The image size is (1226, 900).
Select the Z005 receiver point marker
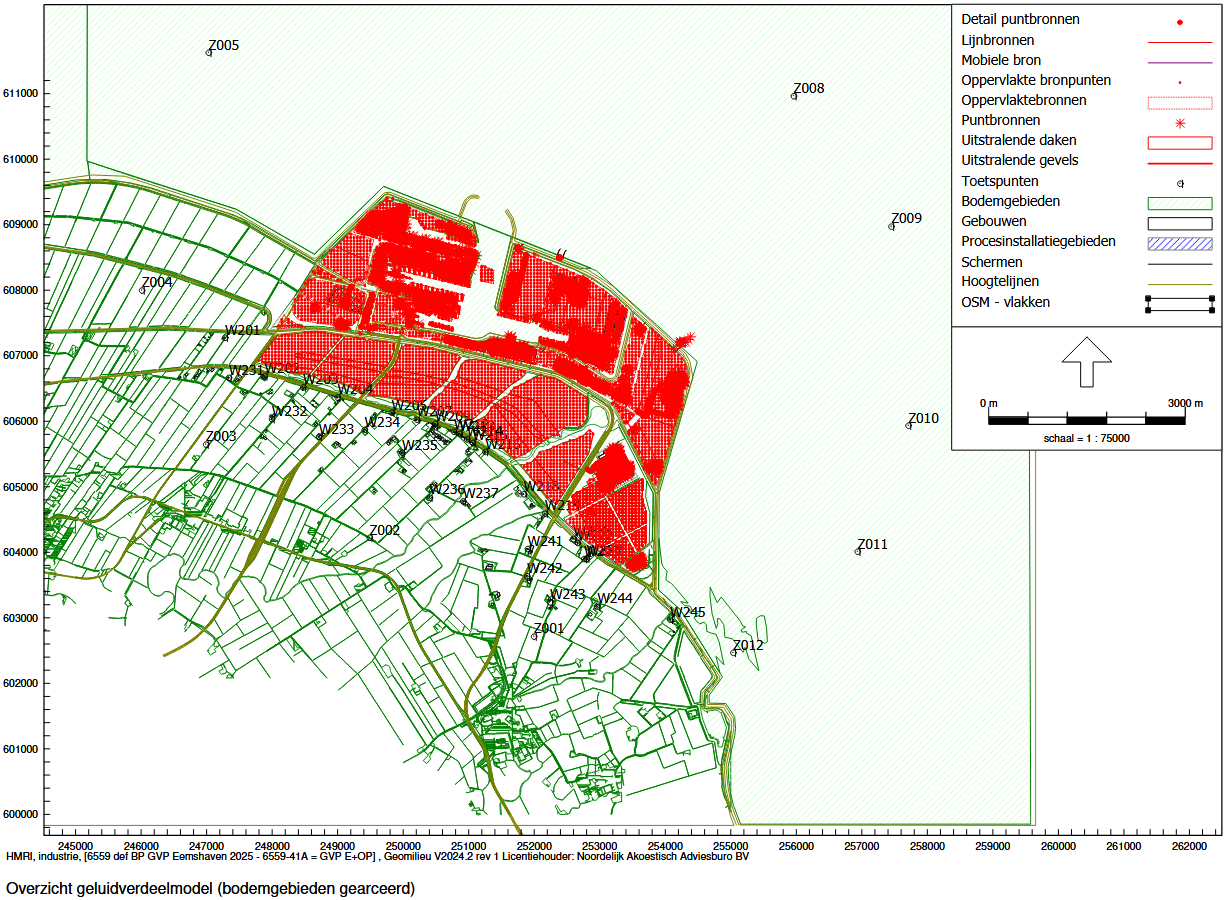pyautogui.click(x=209, y=52)
